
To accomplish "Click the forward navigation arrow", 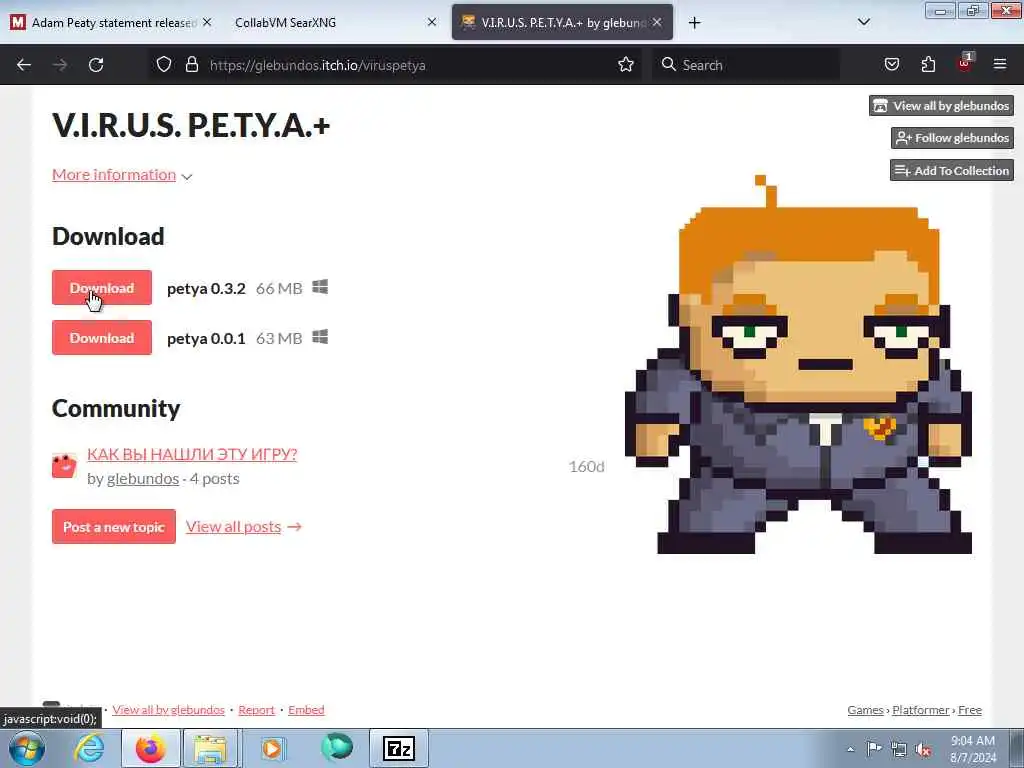I will 60,65.
